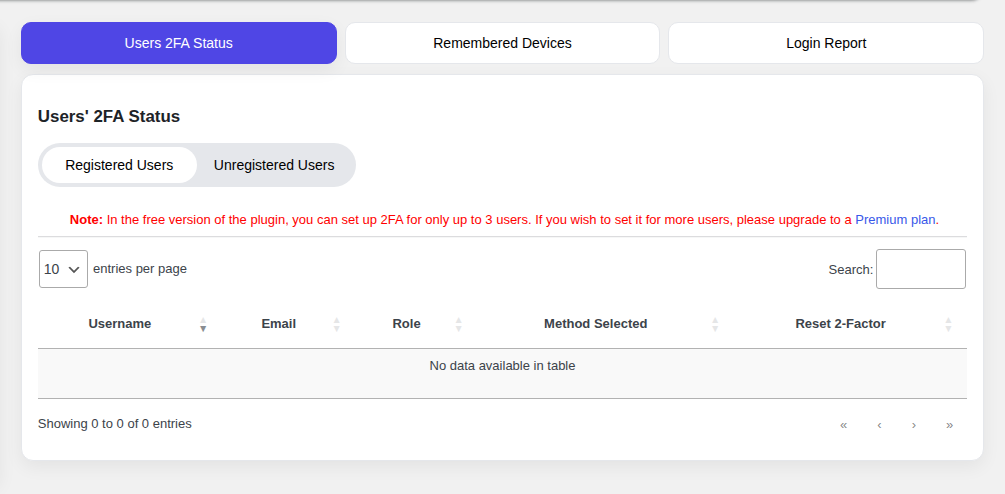Open the Login Report tab
This screenshot has width=1005, height=494.
click(826, 43)
